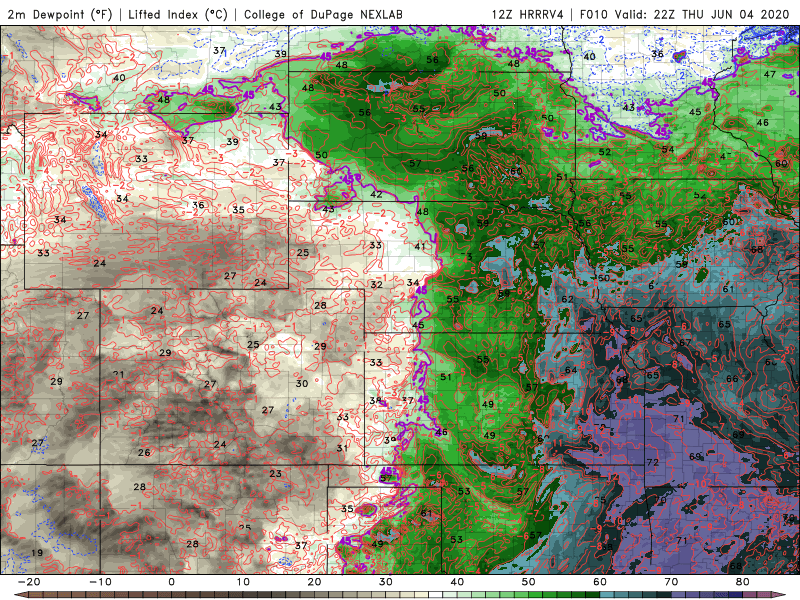Click the 31 dewpoint value on the map

click(342, 448)
